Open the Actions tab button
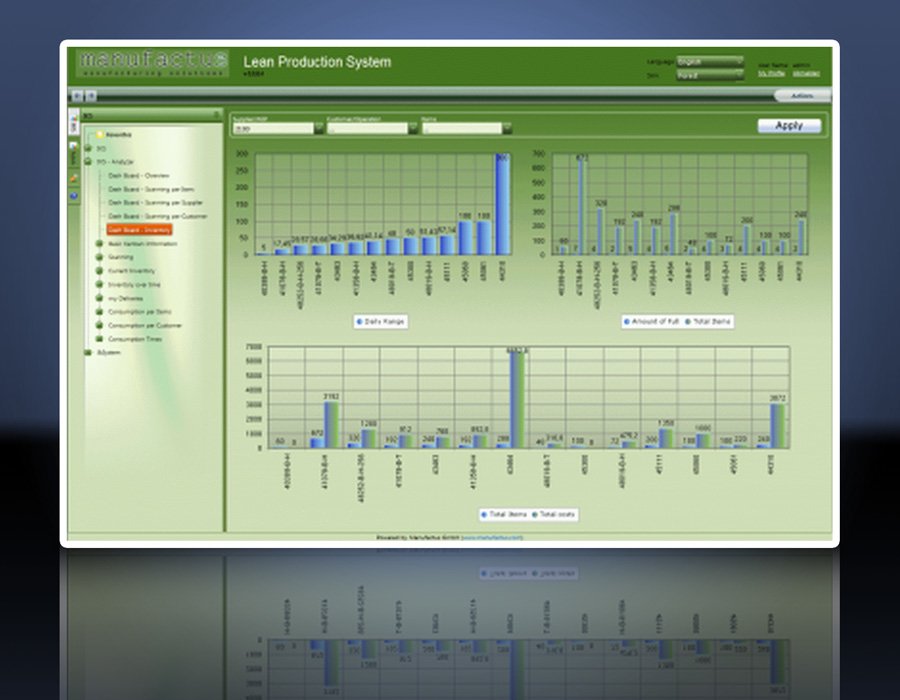This screenshot has height=700, width=900. click(x=802, y=96)
